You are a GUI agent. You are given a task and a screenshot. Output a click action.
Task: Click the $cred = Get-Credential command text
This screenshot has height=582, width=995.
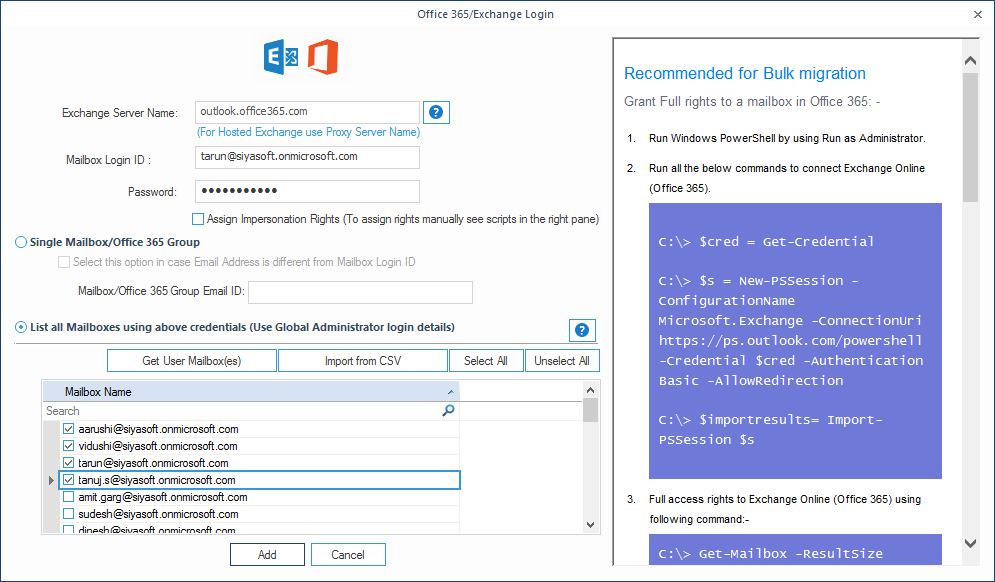coord(766,241)
